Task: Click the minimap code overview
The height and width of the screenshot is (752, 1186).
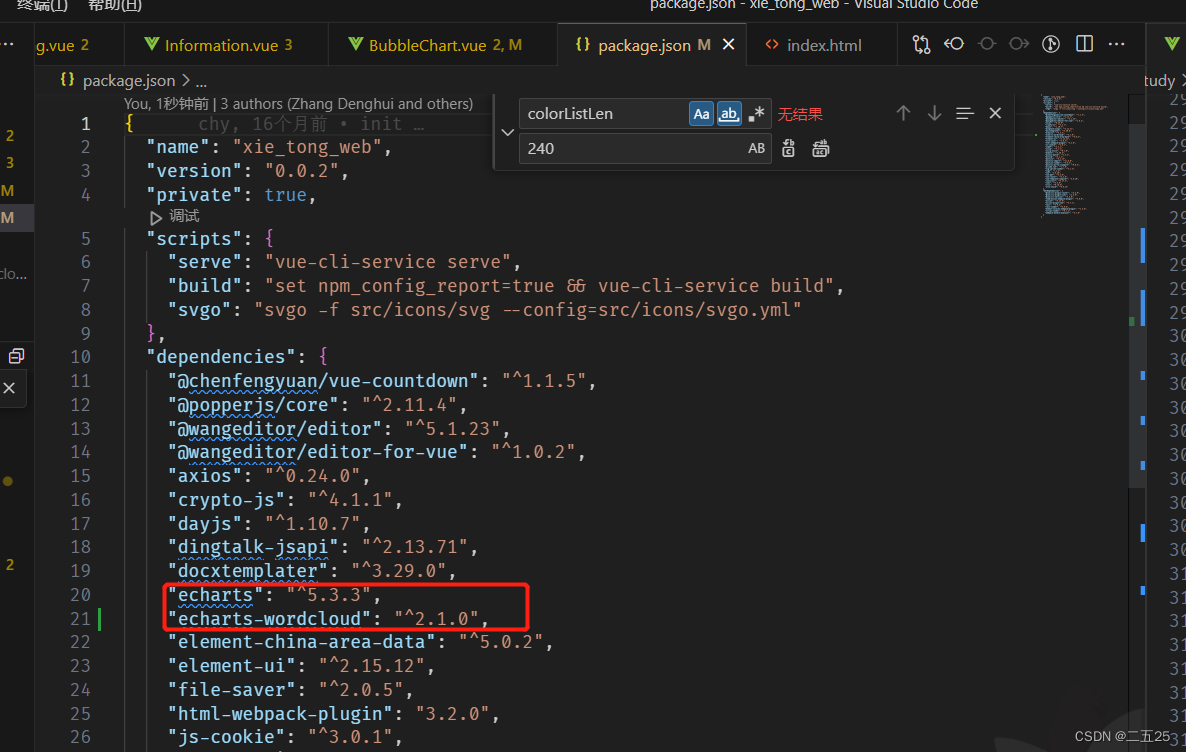Action: coord(1074,155)
